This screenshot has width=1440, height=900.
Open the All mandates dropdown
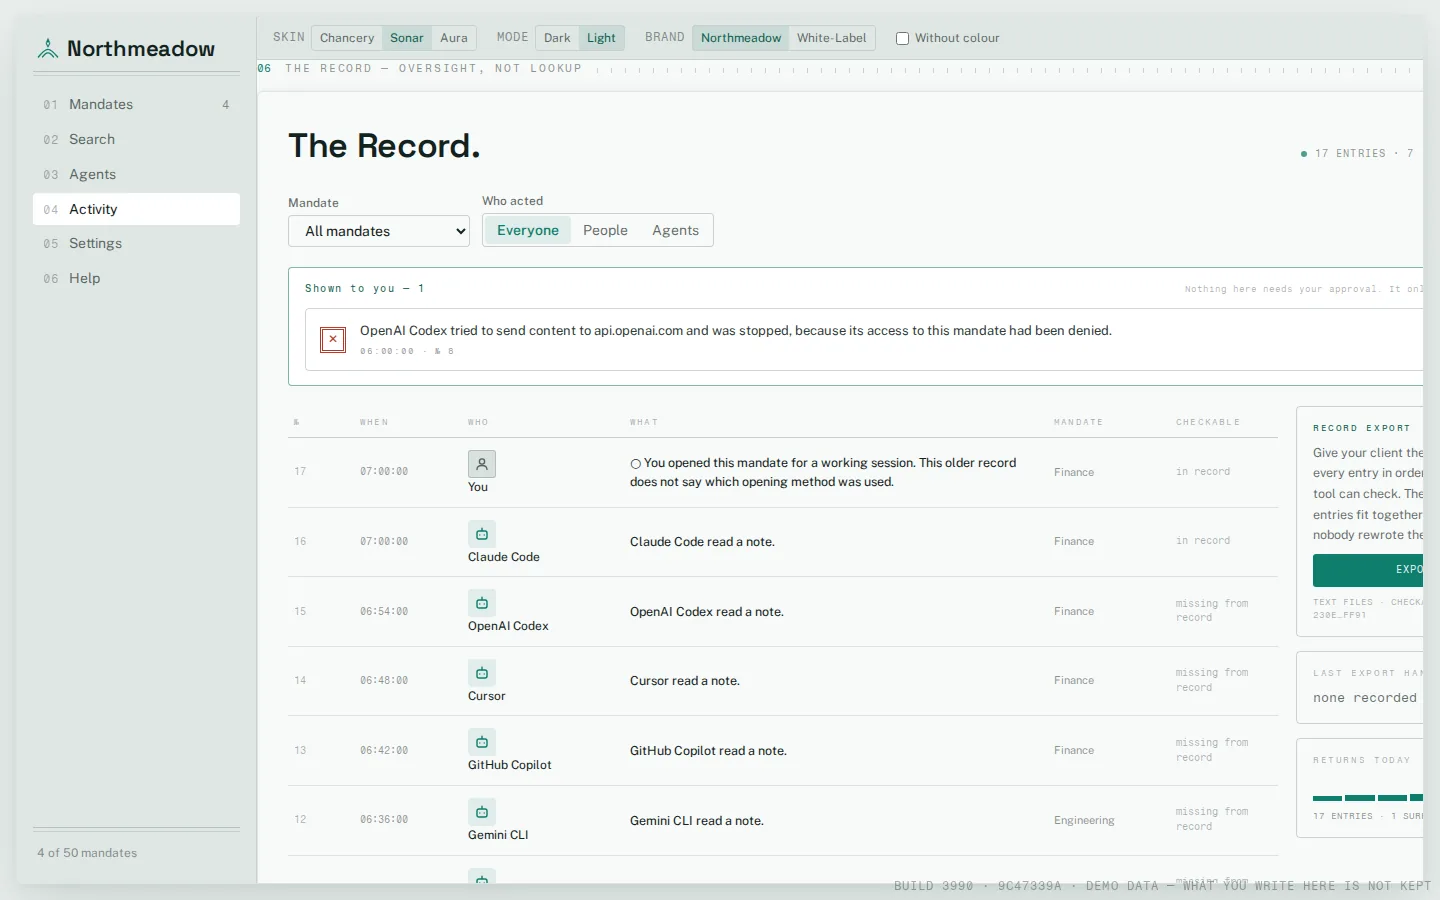[x=379, y=231]
